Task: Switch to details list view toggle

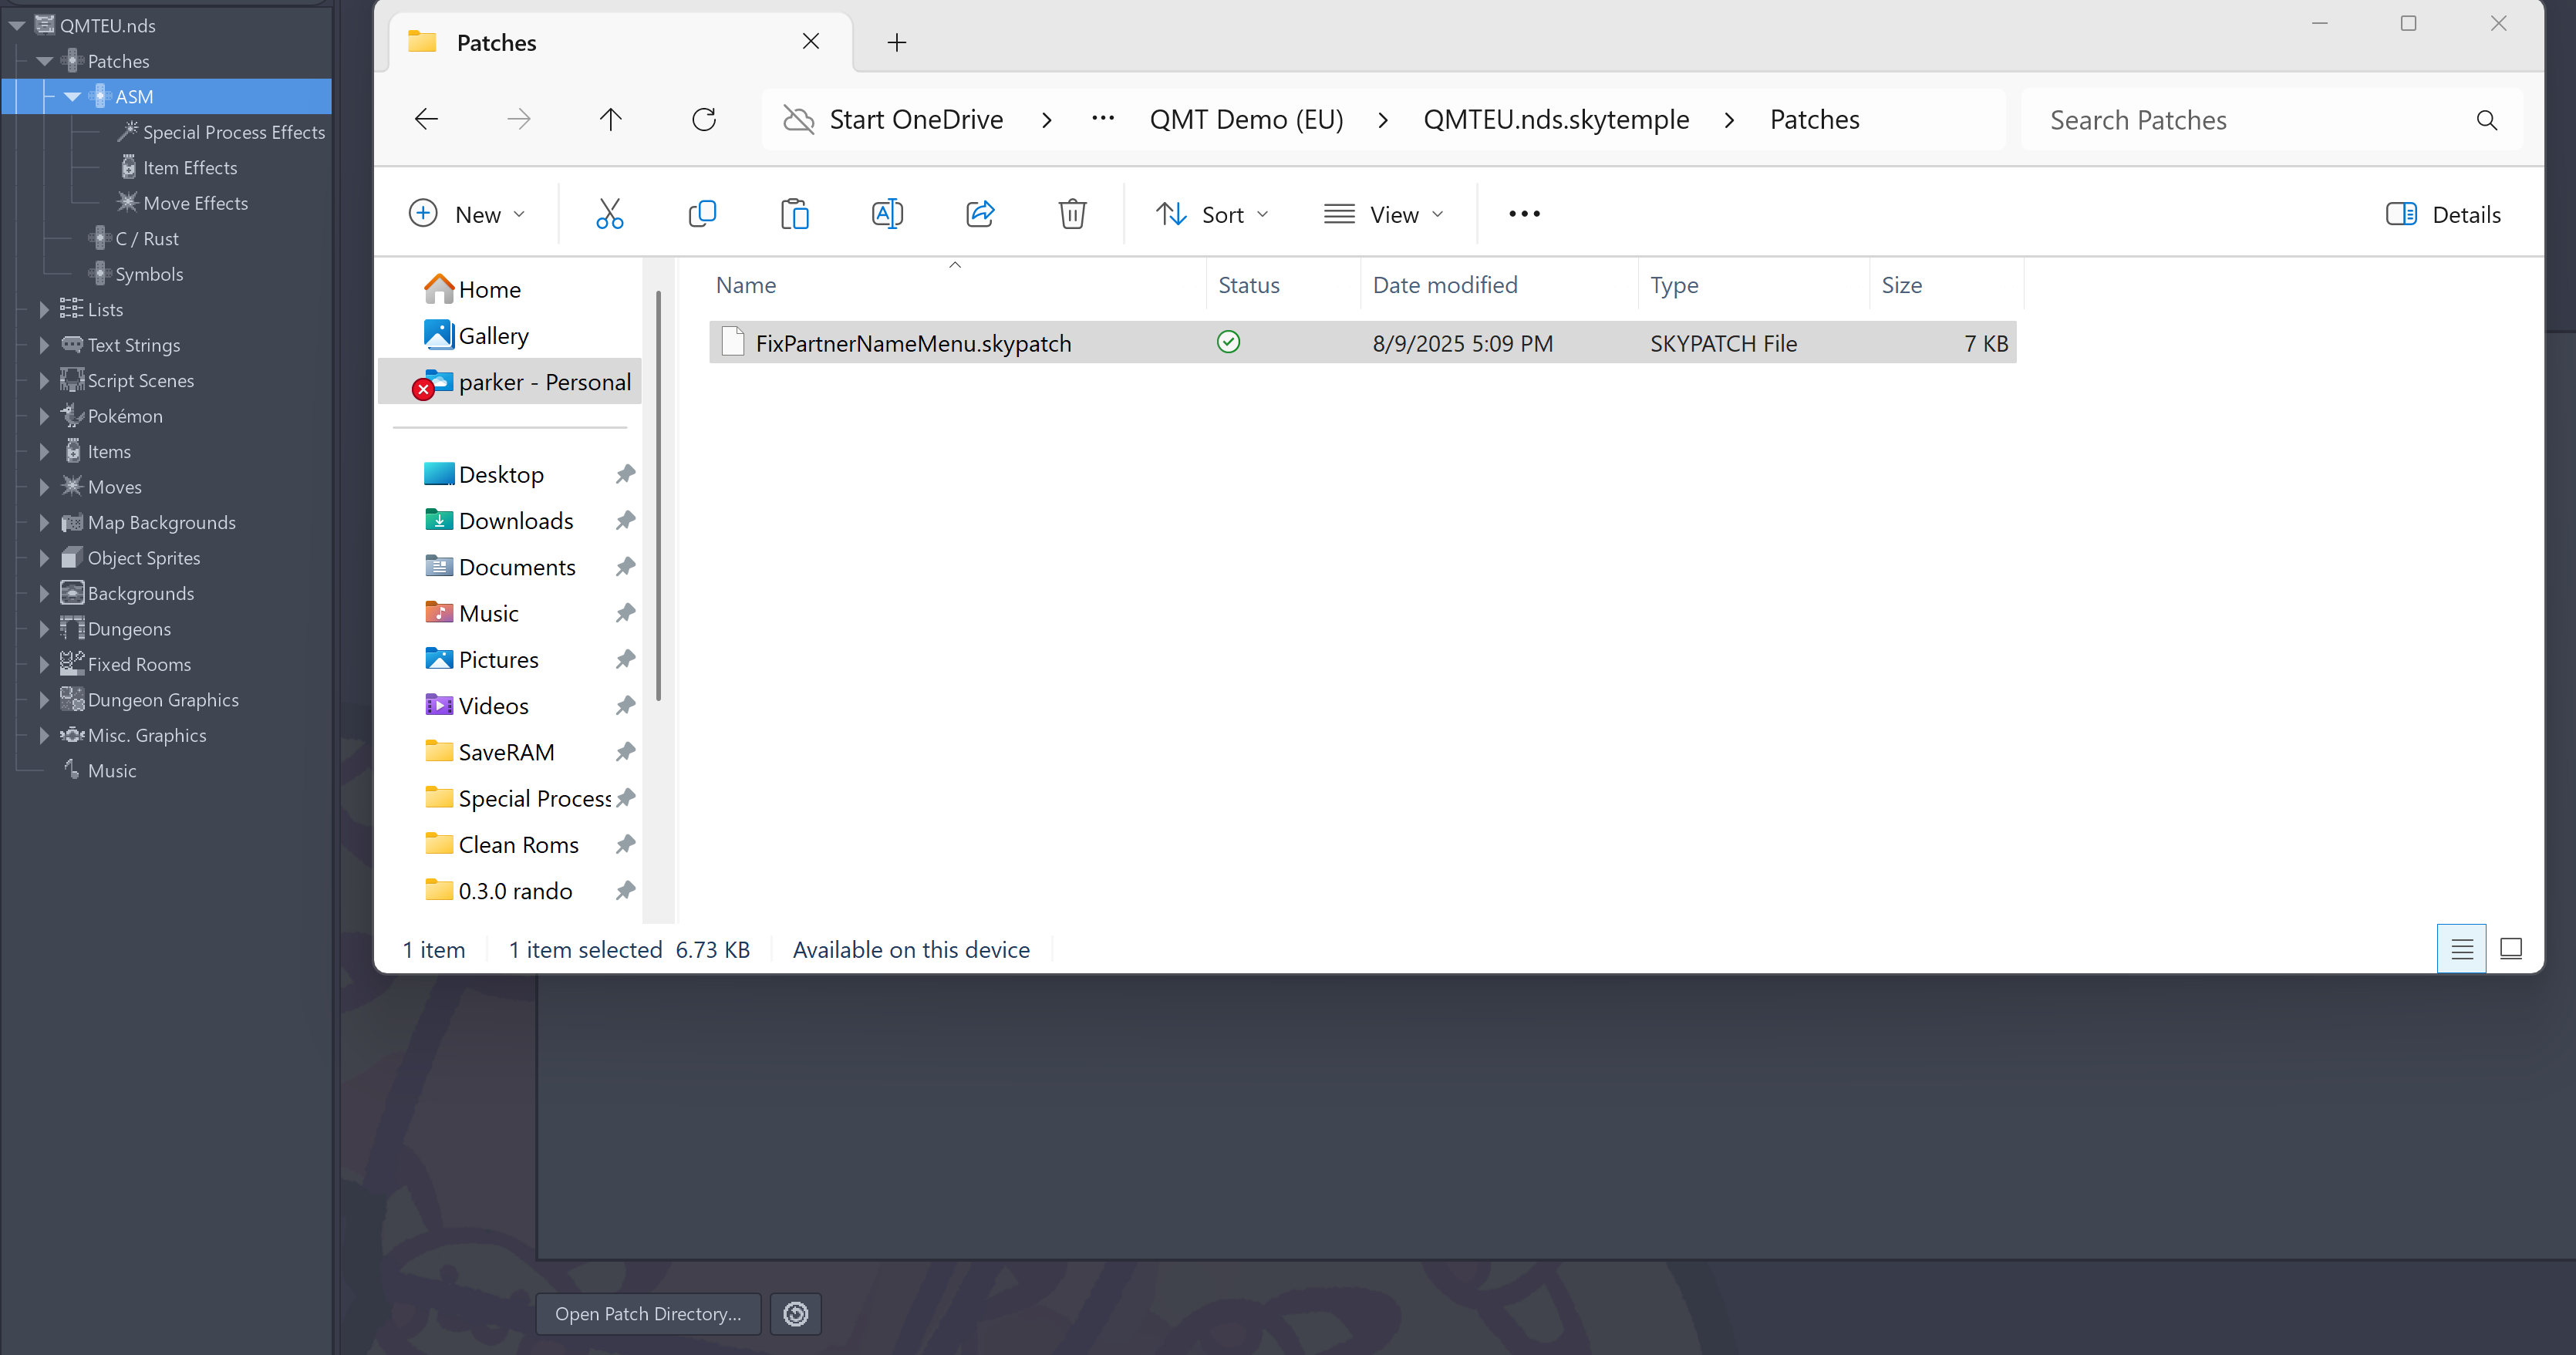Action: click(x=2461, y=948)
